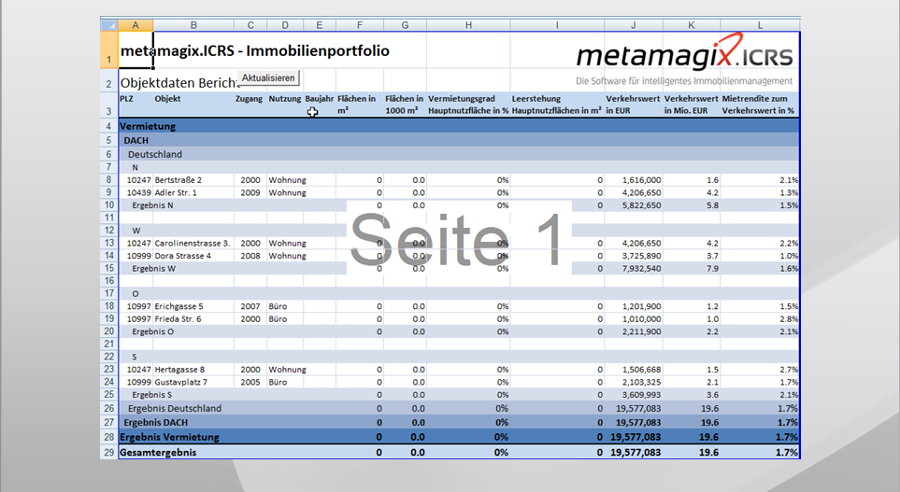
Task: Click the 'Objektdaten Bericht' cell
Action: point(179,83)
